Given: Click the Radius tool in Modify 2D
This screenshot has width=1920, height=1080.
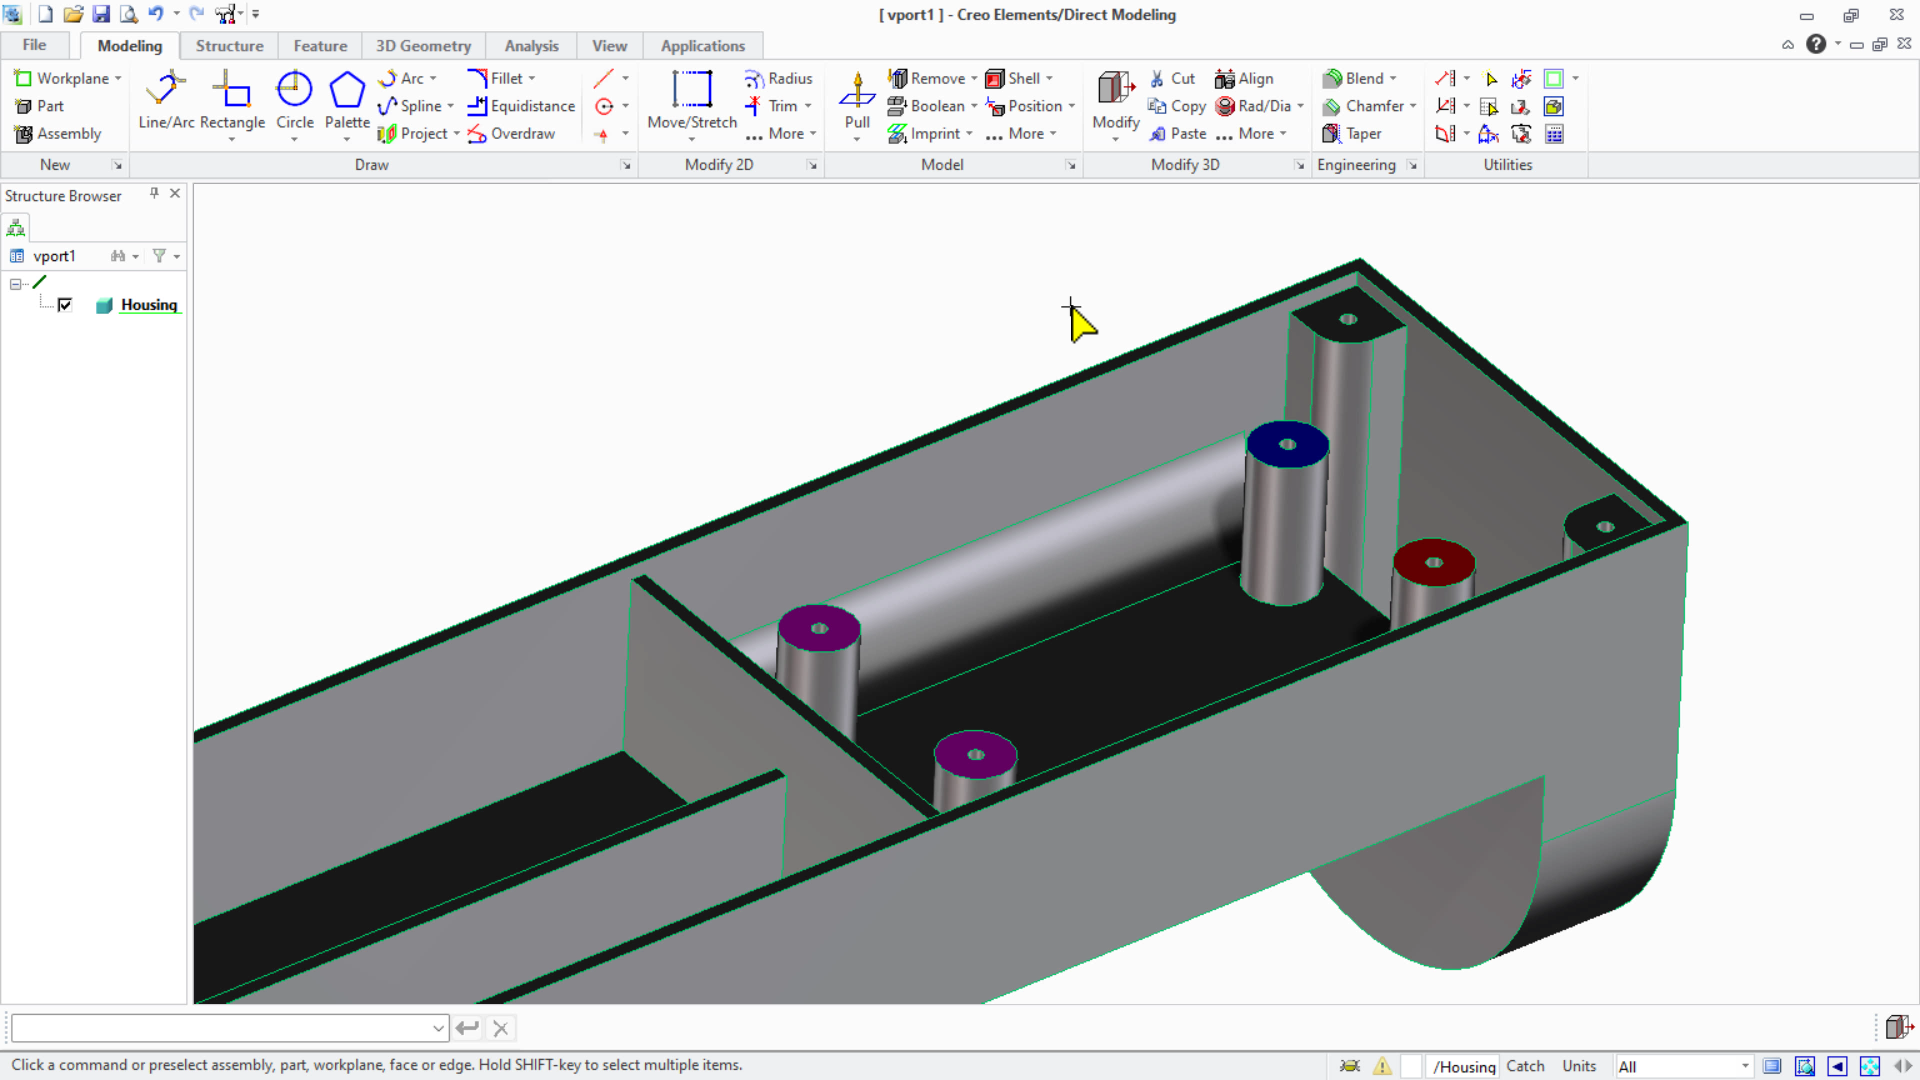Looking at the screenshot, I should 778,78.
